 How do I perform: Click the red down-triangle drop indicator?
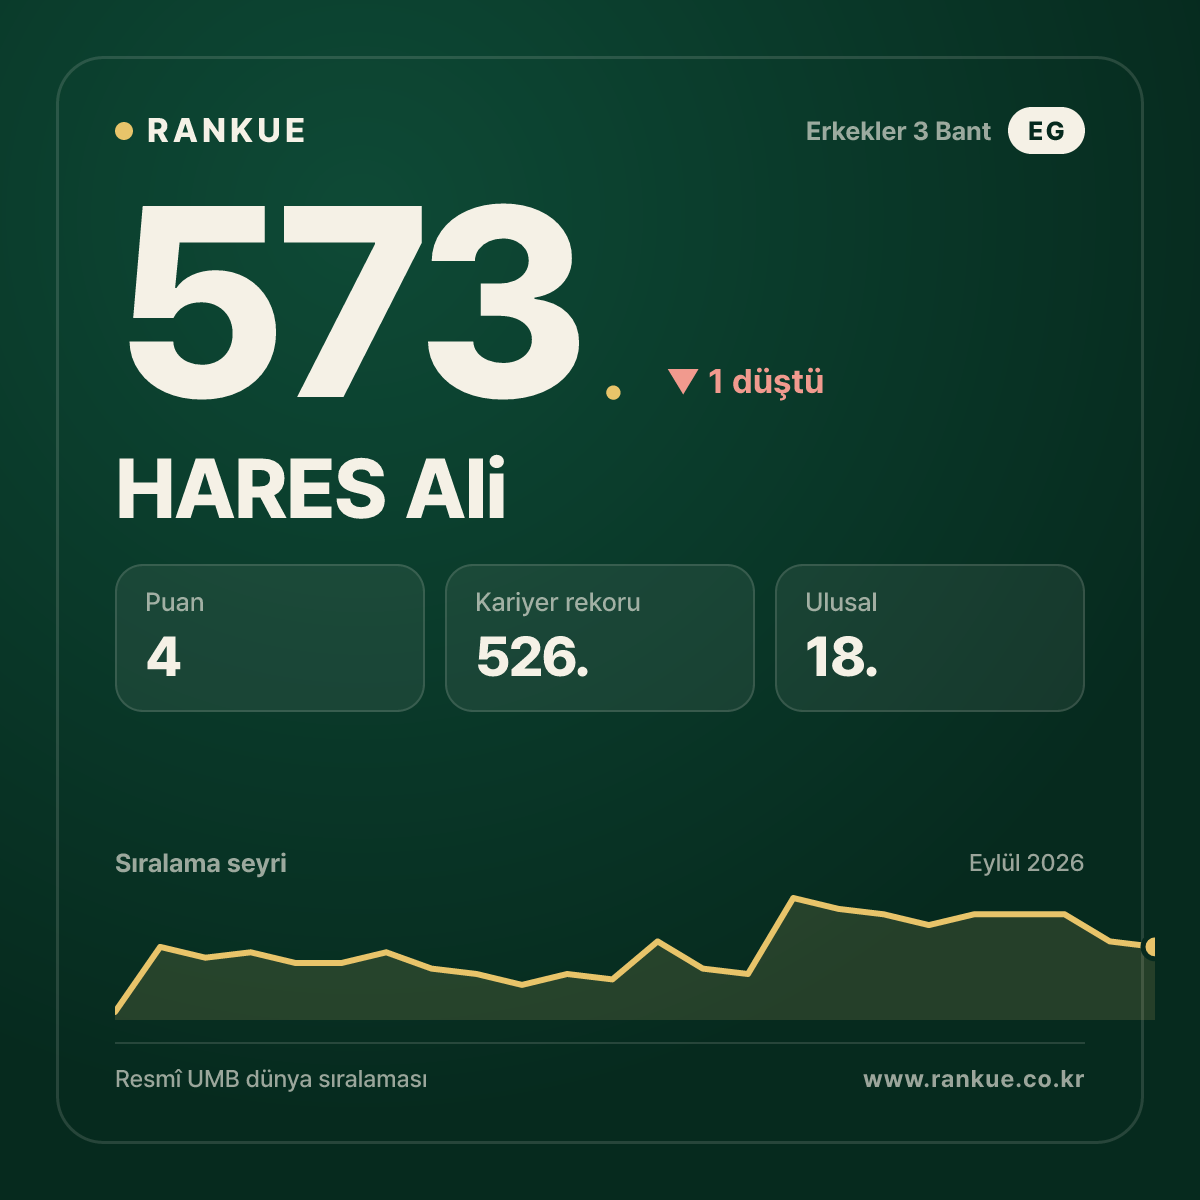point(683,381)
